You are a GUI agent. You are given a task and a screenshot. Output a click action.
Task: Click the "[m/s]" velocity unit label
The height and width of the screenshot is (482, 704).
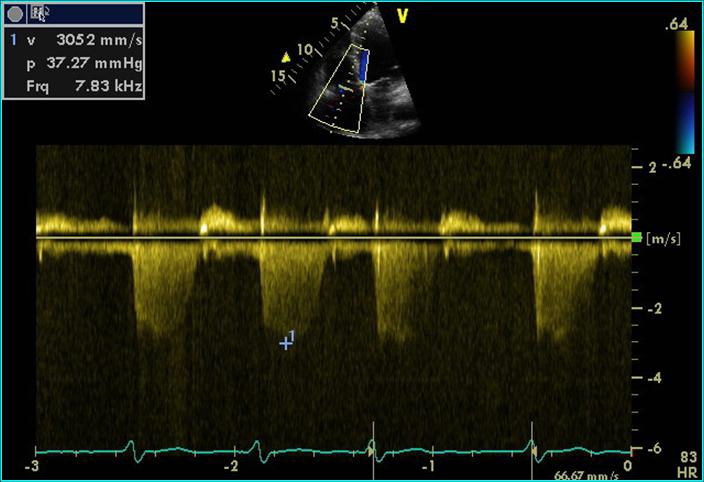click(663, 239)
